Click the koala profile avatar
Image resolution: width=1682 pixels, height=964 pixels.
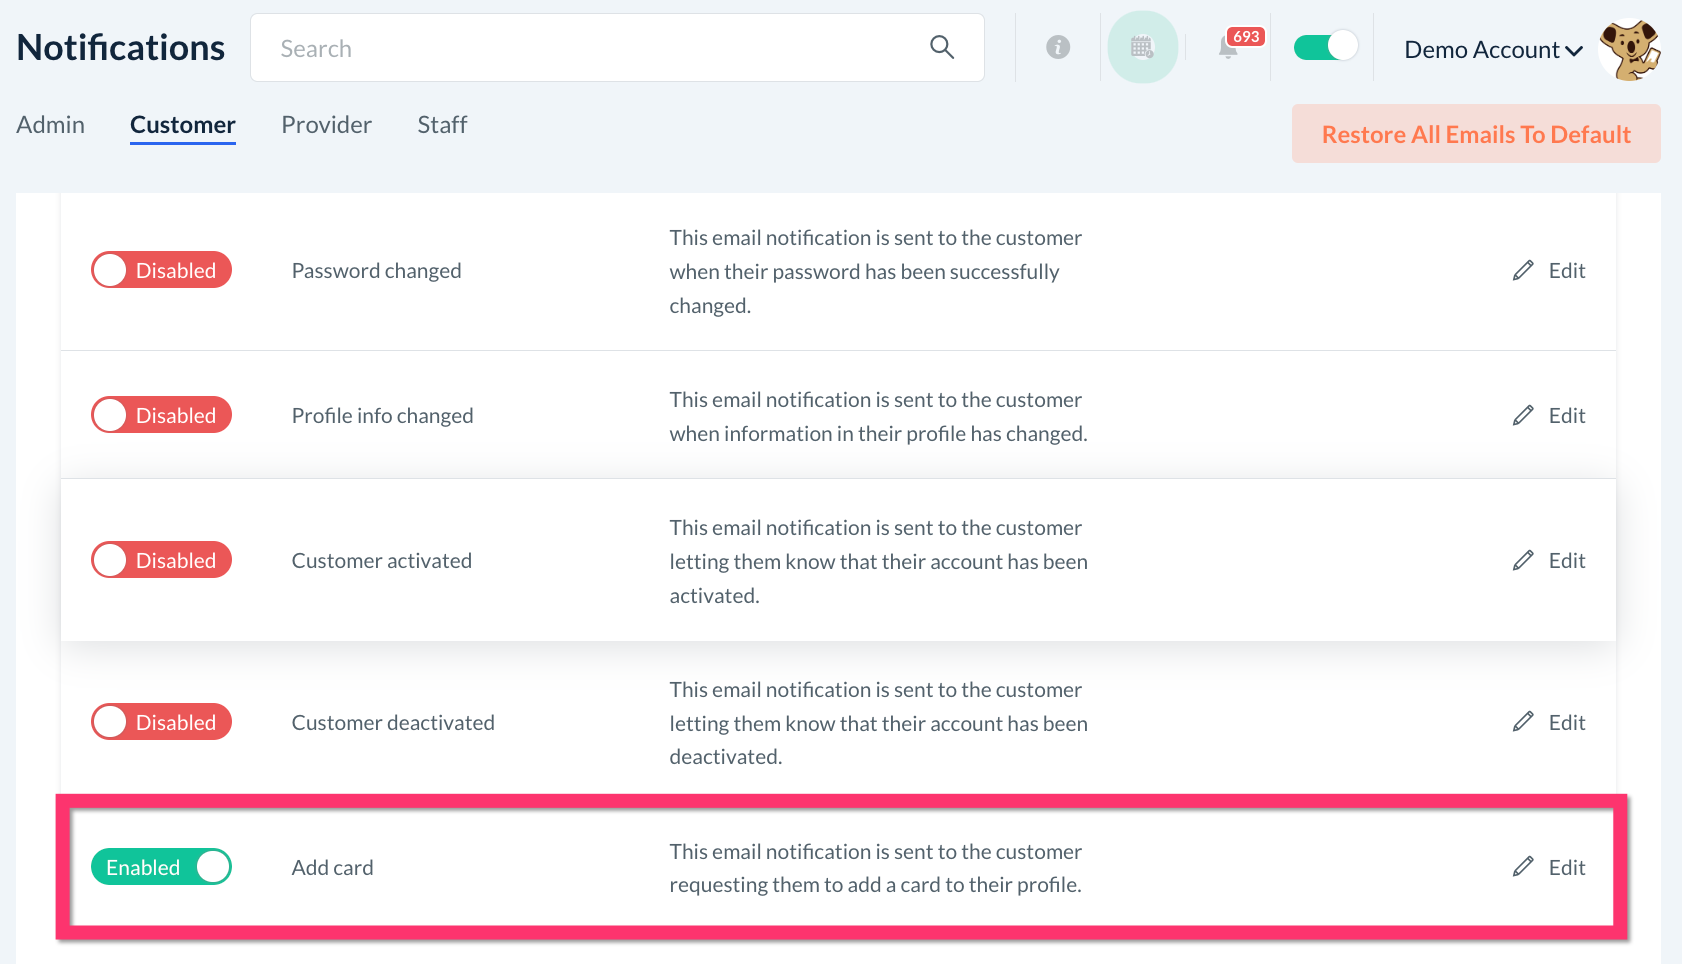pyautogui.click(x=1629, y=49)
